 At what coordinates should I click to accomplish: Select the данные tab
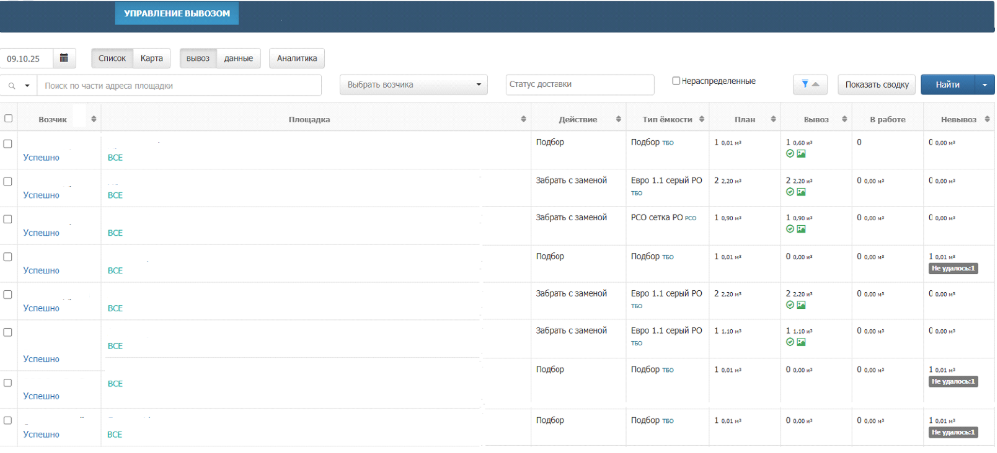click(x=238, y=59)
